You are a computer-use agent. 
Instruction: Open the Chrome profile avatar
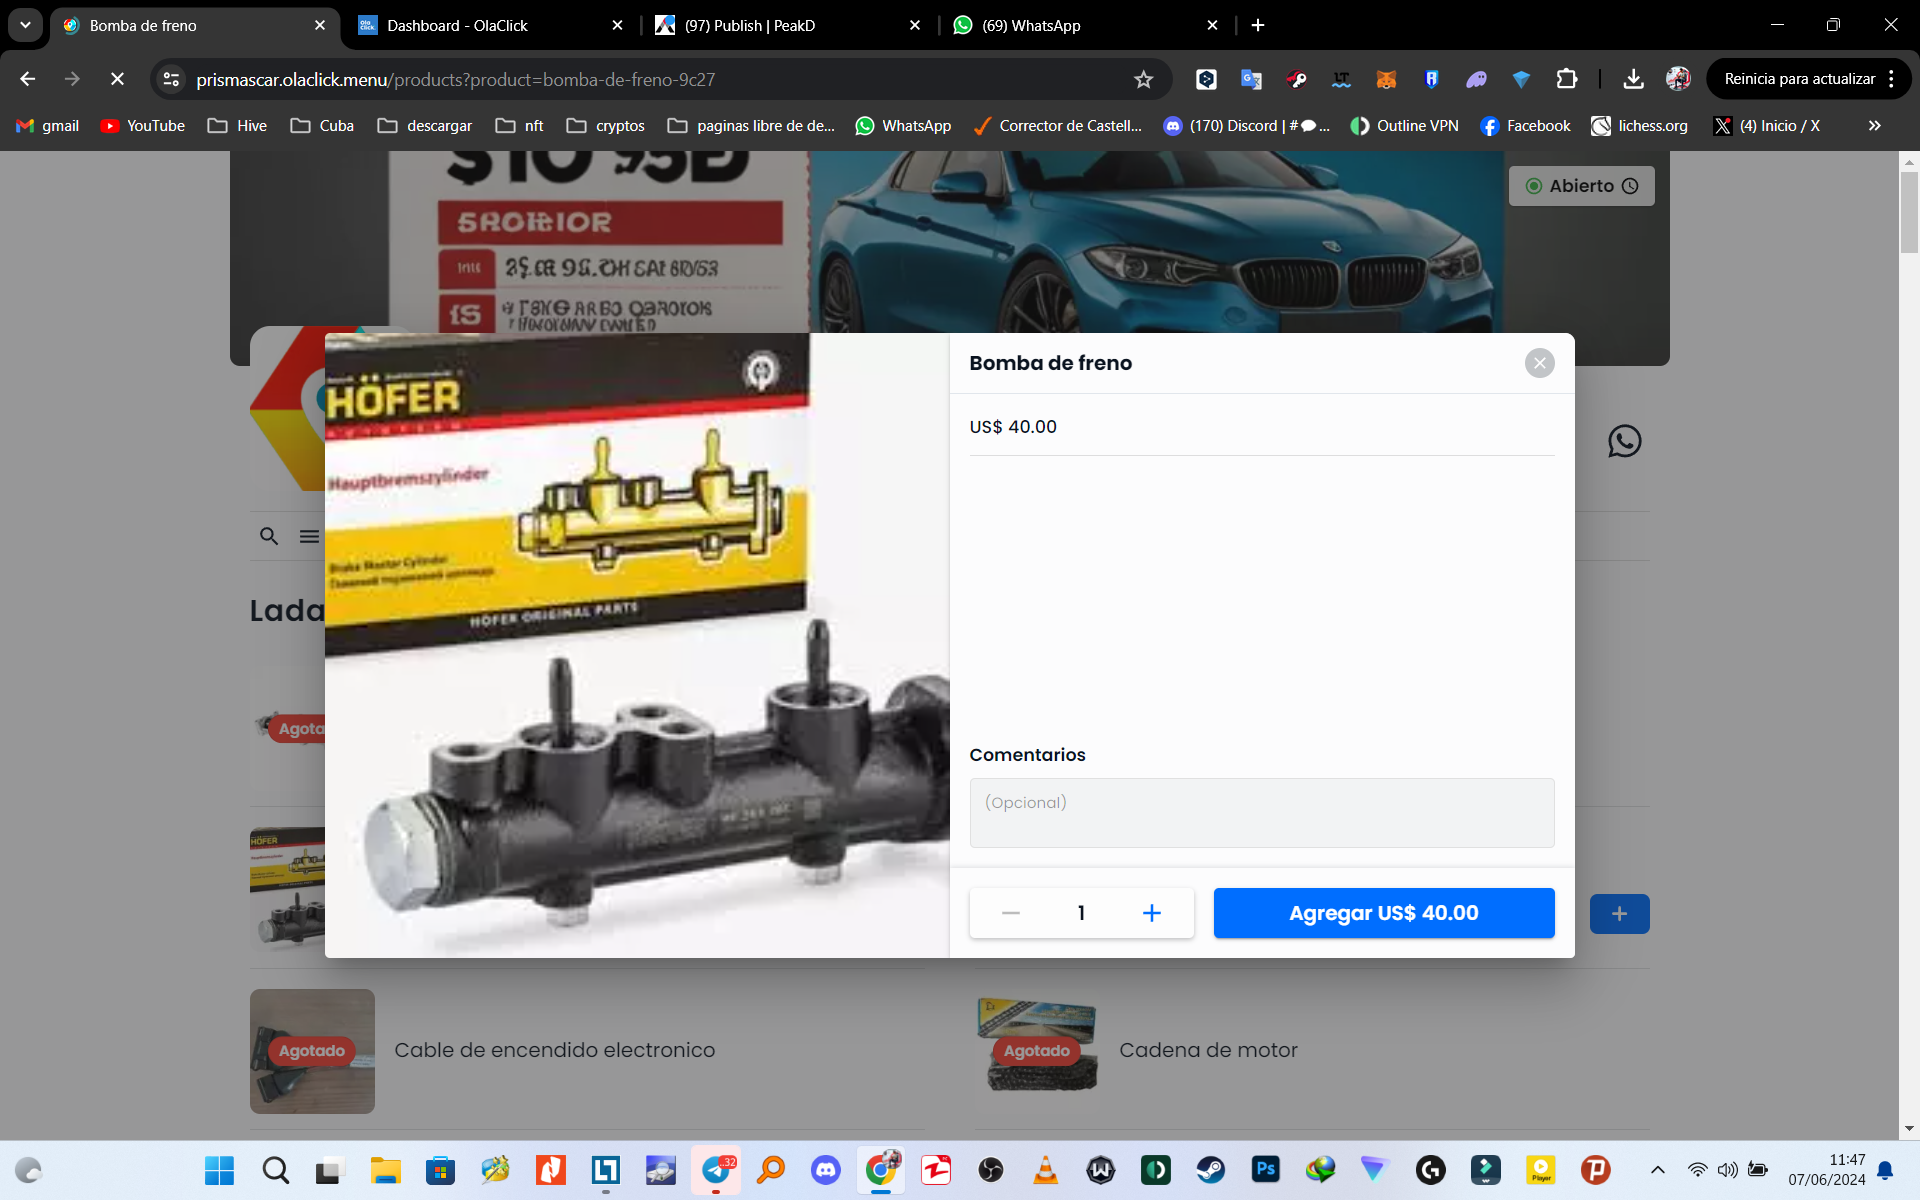pos(1678,79)
